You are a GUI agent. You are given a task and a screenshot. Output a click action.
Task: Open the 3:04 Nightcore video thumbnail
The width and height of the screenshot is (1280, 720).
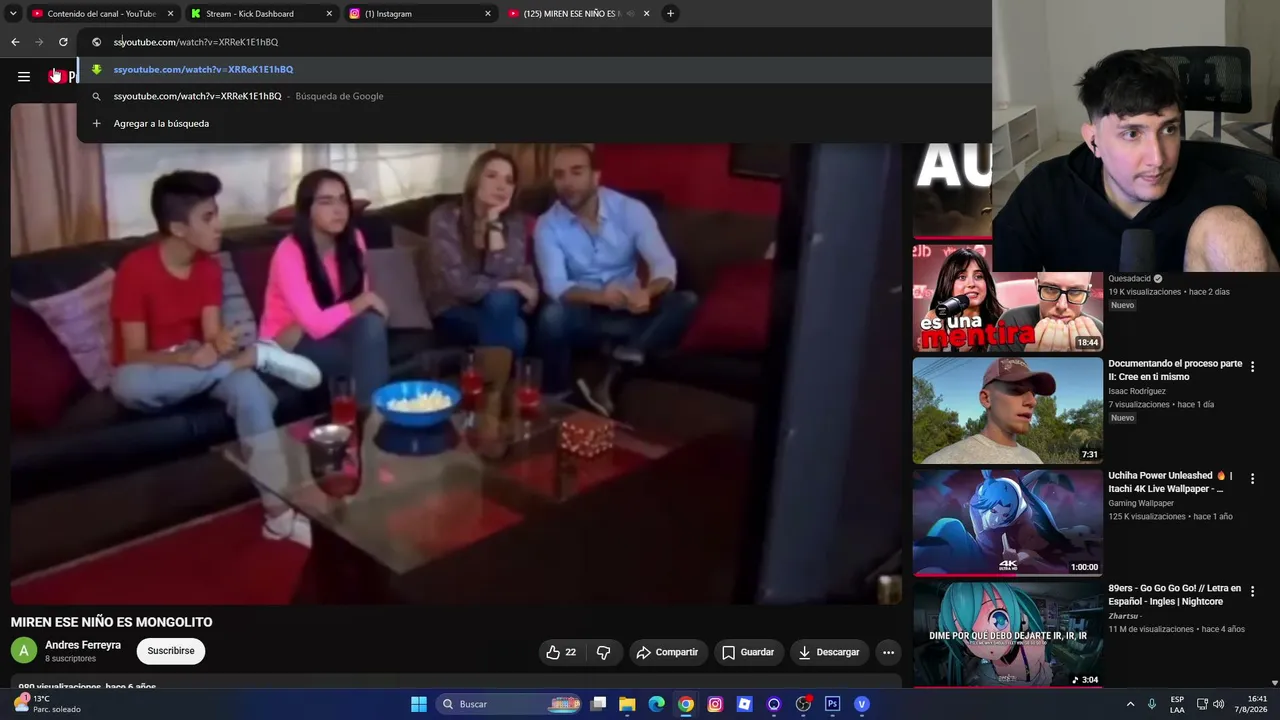[1008, 635]
